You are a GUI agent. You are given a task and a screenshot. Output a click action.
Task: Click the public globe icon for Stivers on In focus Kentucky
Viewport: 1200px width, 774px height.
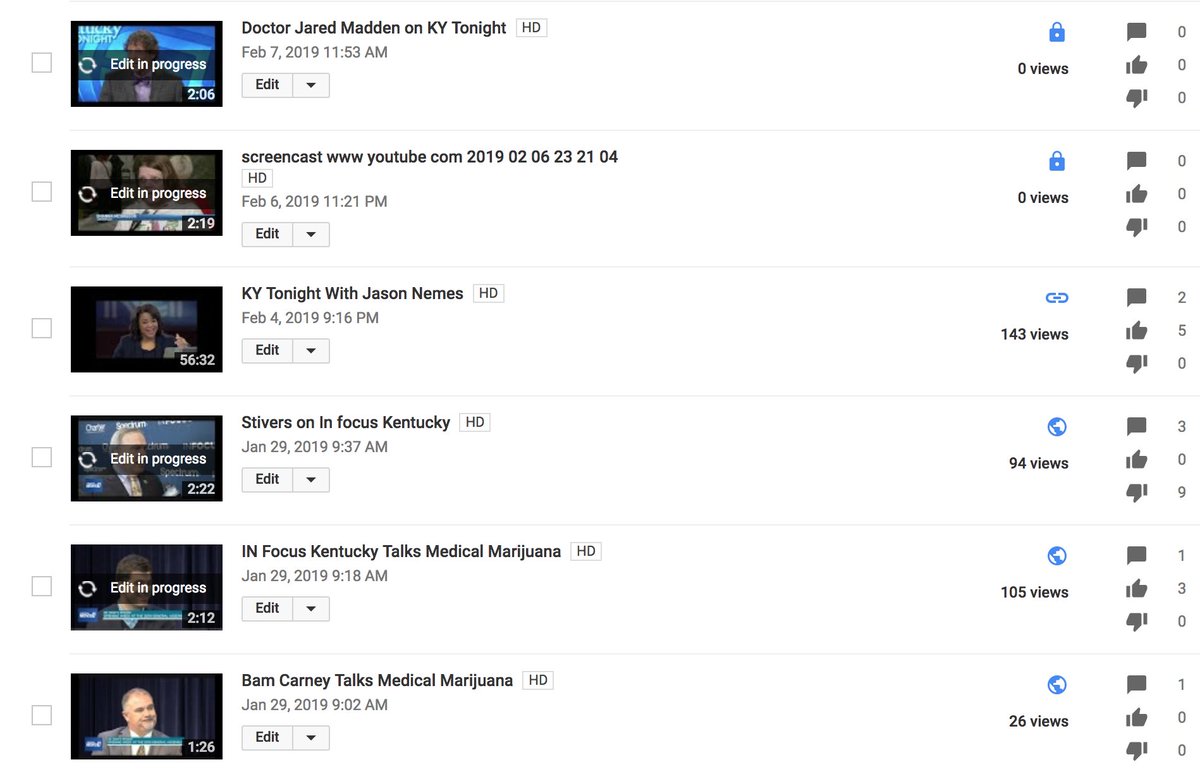click(1056, 426)
